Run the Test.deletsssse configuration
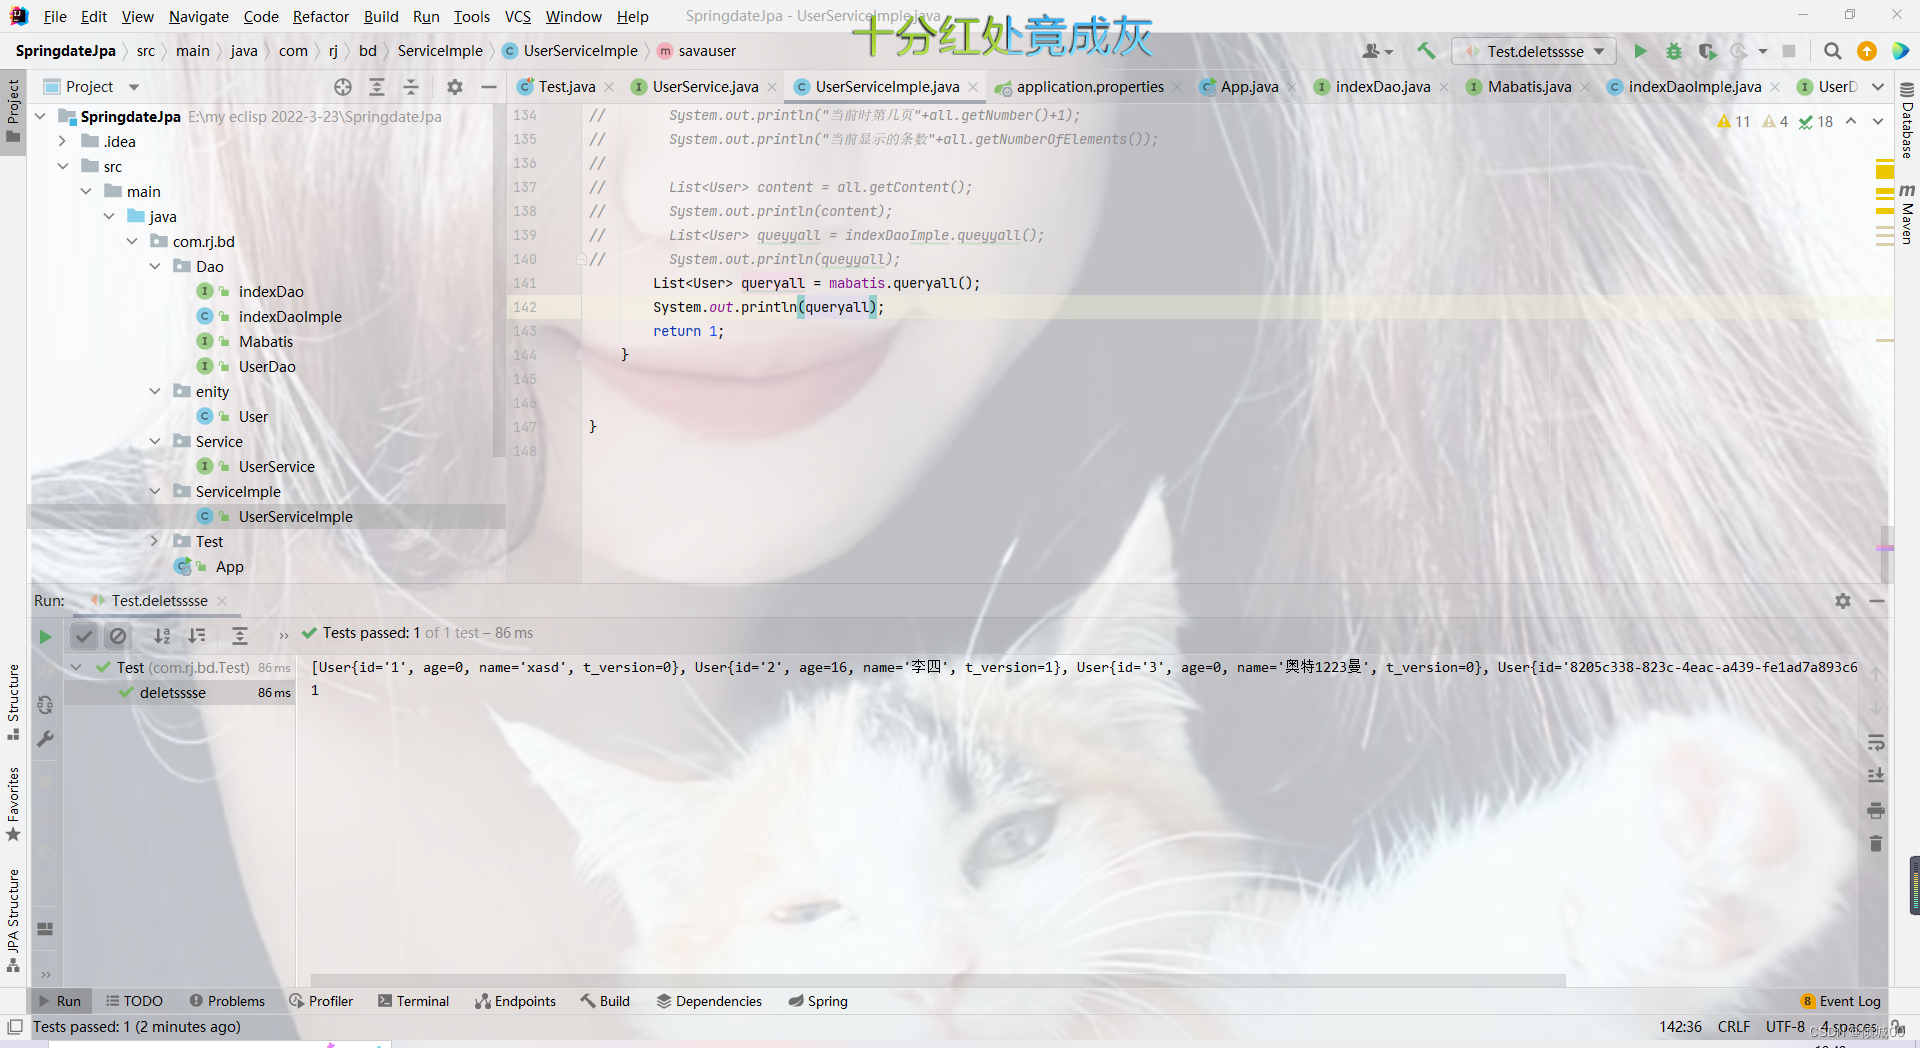Viewport: 1920px width, 1048px height. 1640,51
